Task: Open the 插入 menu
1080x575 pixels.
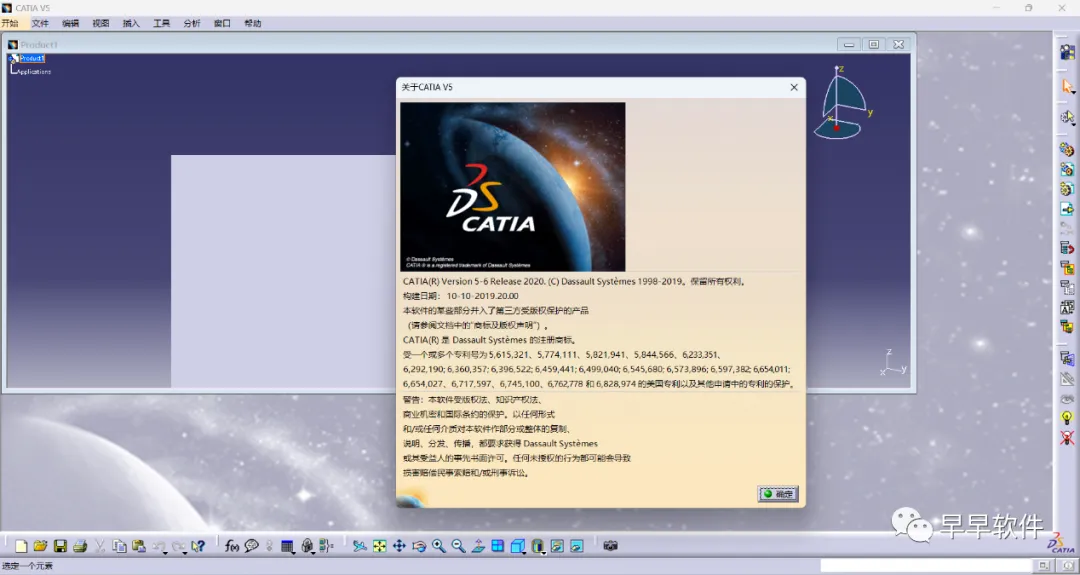Action: 131,23
